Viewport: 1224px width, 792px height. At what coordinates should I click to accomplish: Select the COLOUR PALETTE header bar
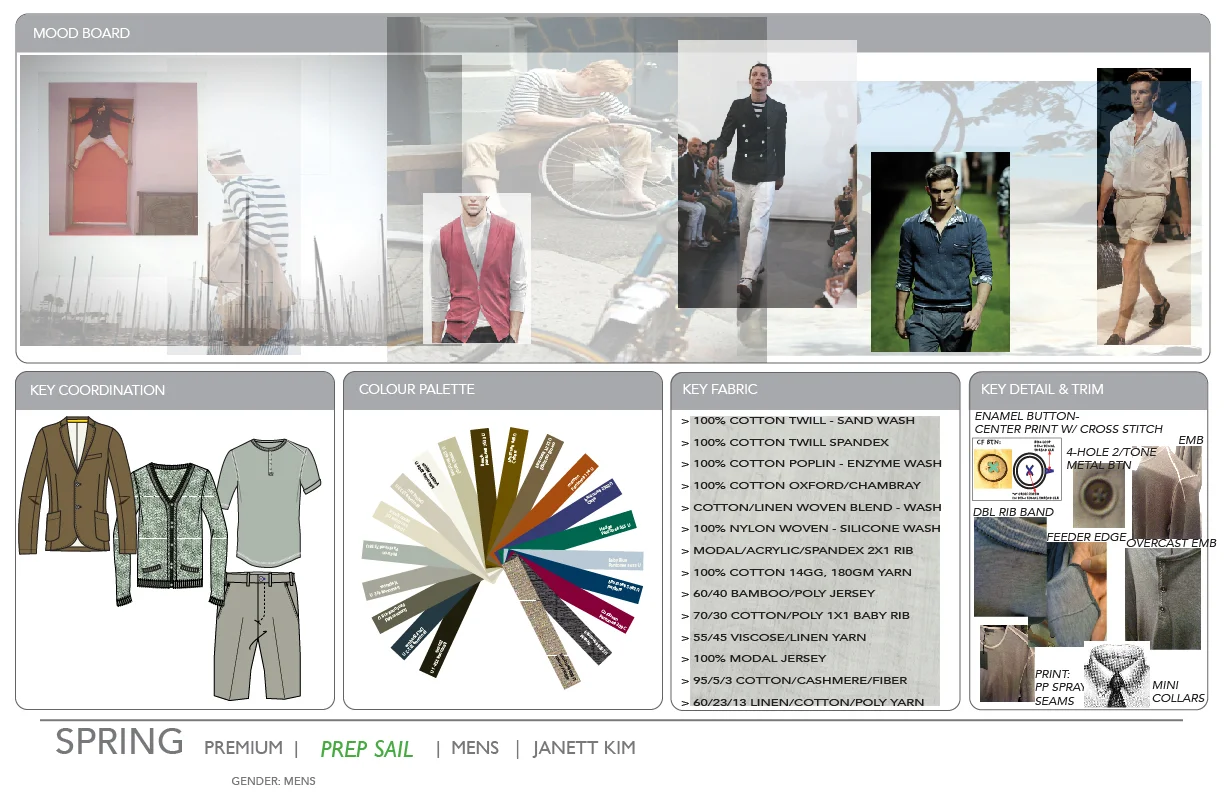(x=416, y=390)
